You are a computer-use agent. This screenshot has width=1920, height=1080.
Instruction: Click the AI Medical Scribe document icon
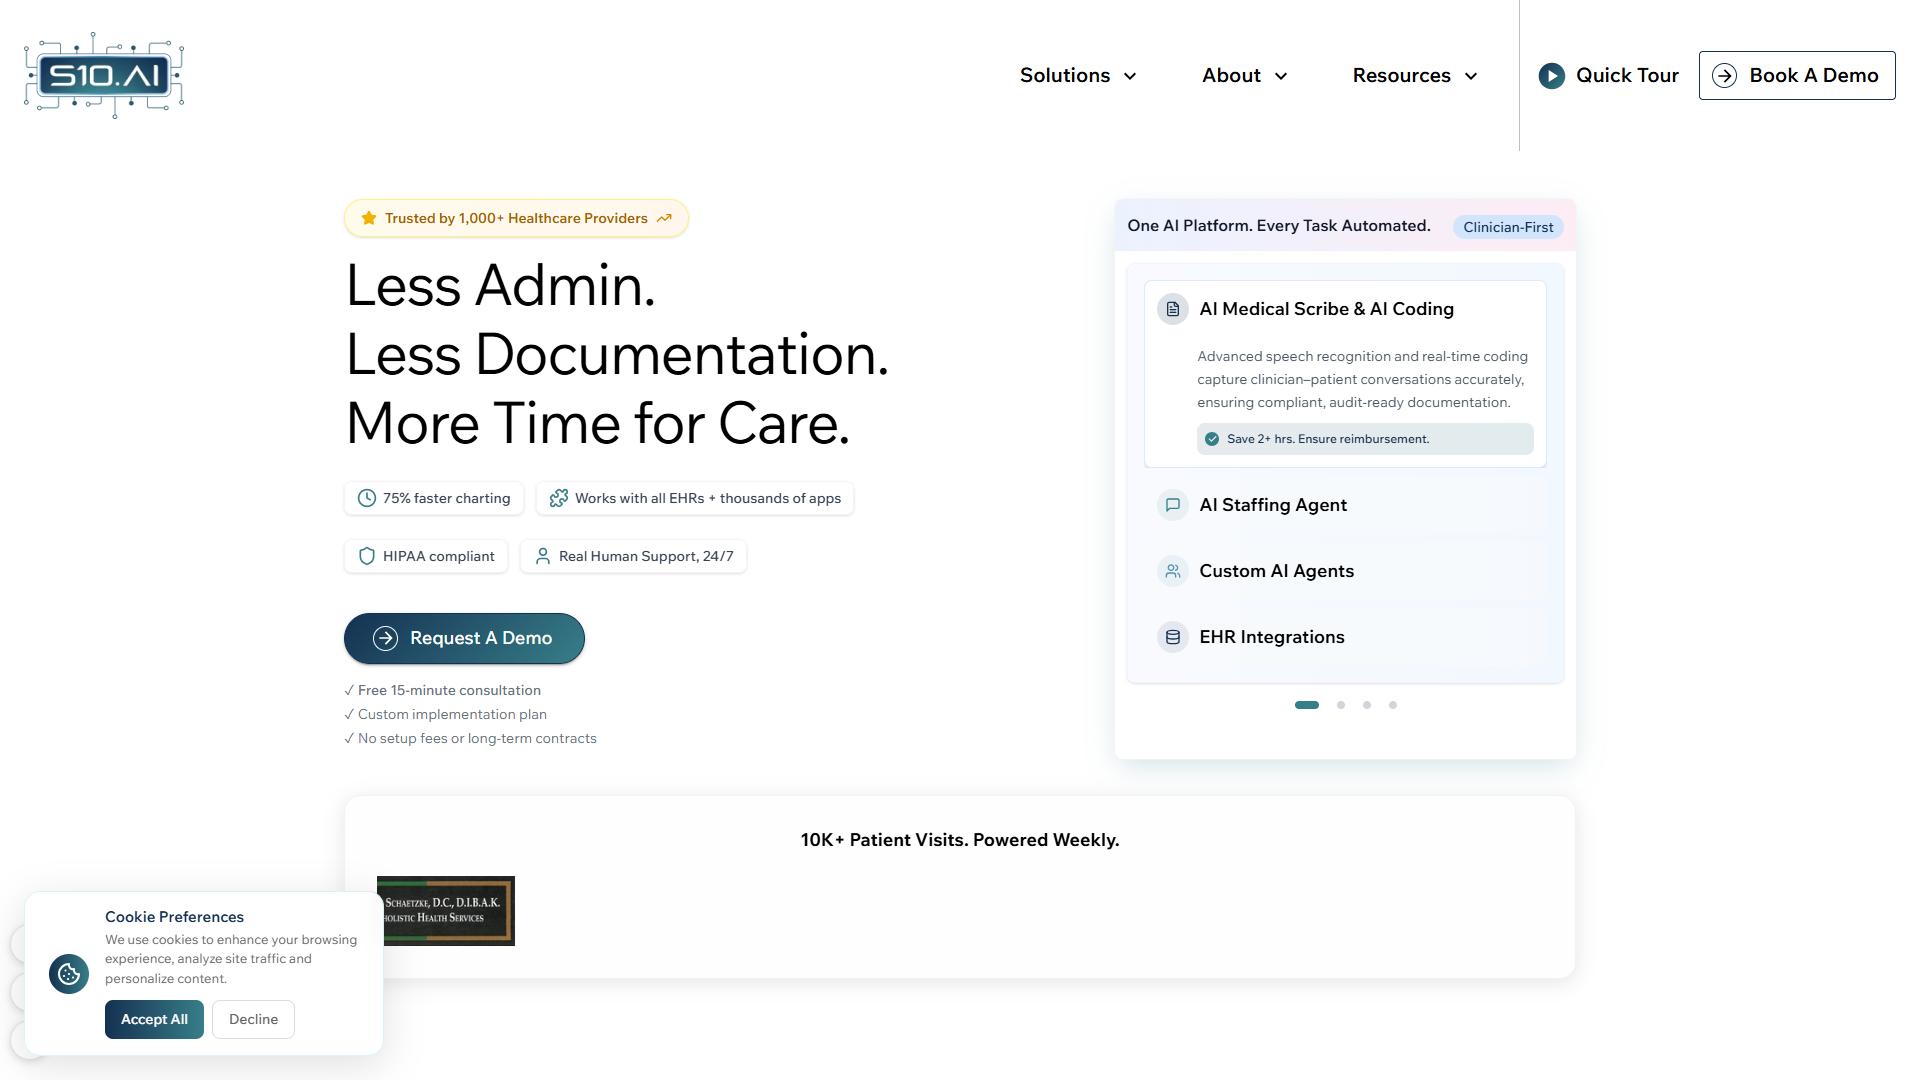1172,309
